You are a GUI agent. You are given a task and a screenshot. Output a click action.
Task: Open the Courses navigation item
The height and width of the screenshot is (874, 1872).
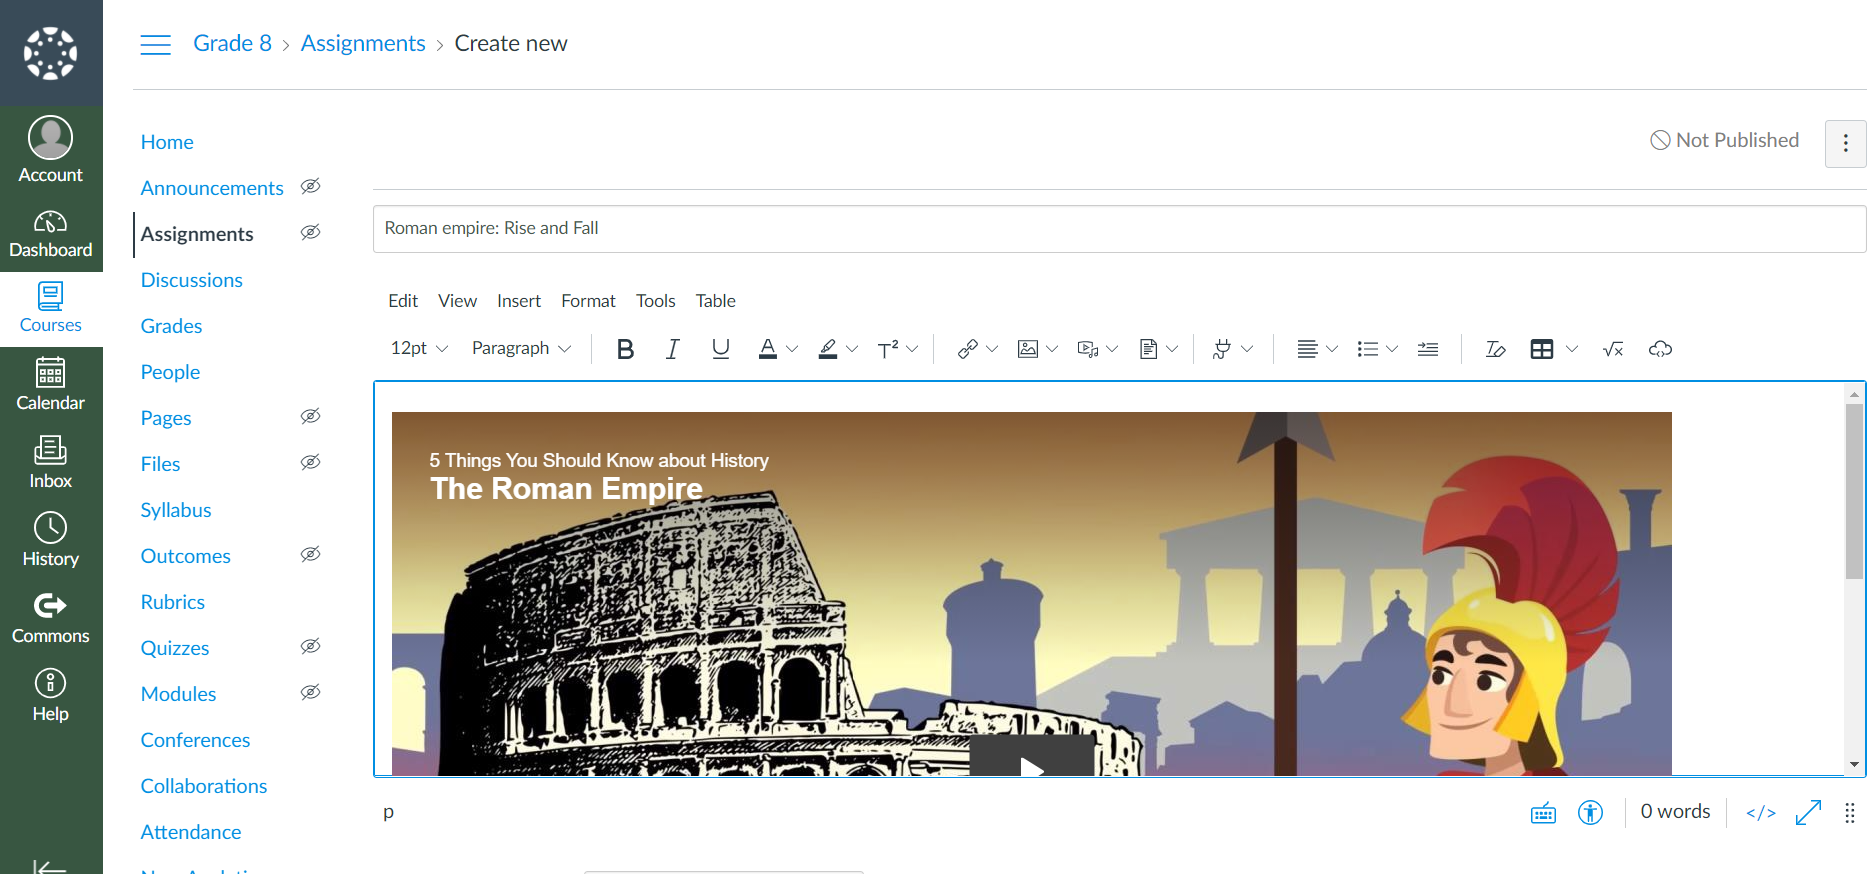point(51,308)
